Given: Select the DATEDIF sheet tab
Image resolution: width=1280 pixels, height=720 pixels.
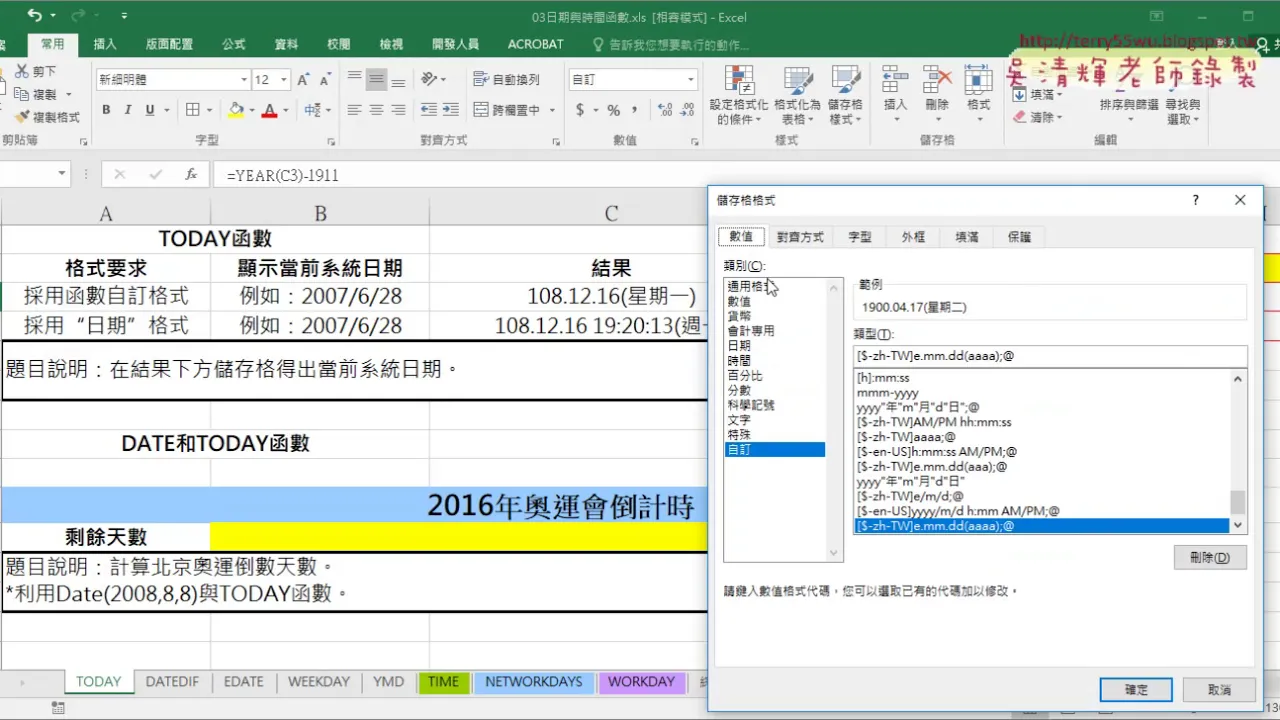Looking at the screenshot, I should 172,682.
